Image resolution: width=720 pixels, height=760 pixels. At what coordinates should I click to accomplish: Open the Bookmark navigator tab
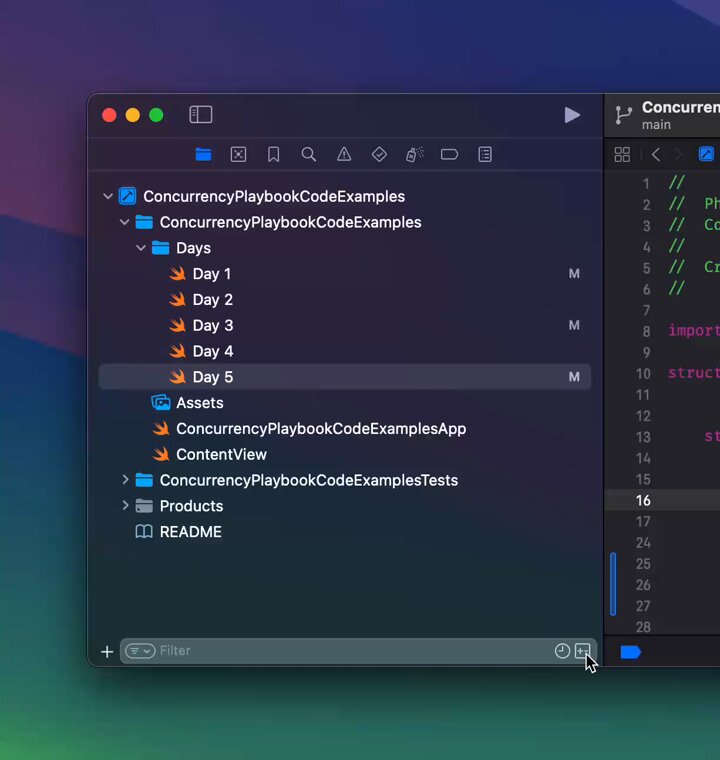point(273,155)
